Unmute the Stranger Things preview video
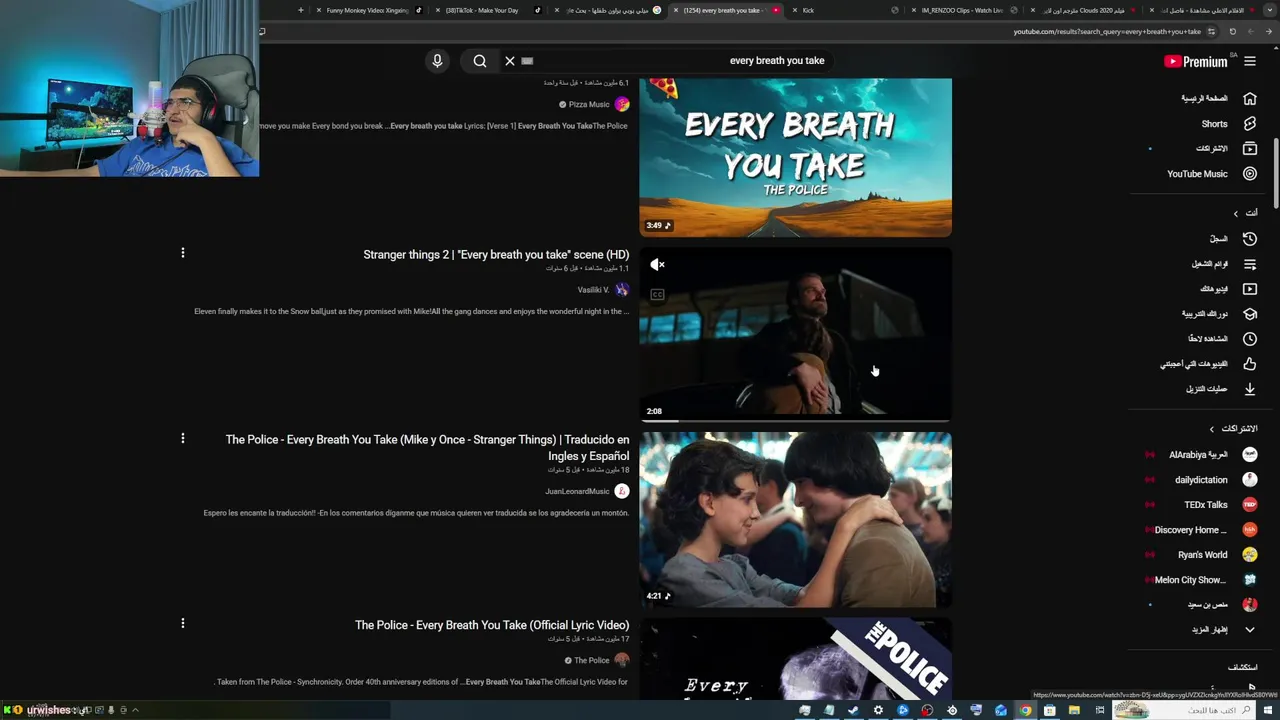1280x720 pixels. 657,265
